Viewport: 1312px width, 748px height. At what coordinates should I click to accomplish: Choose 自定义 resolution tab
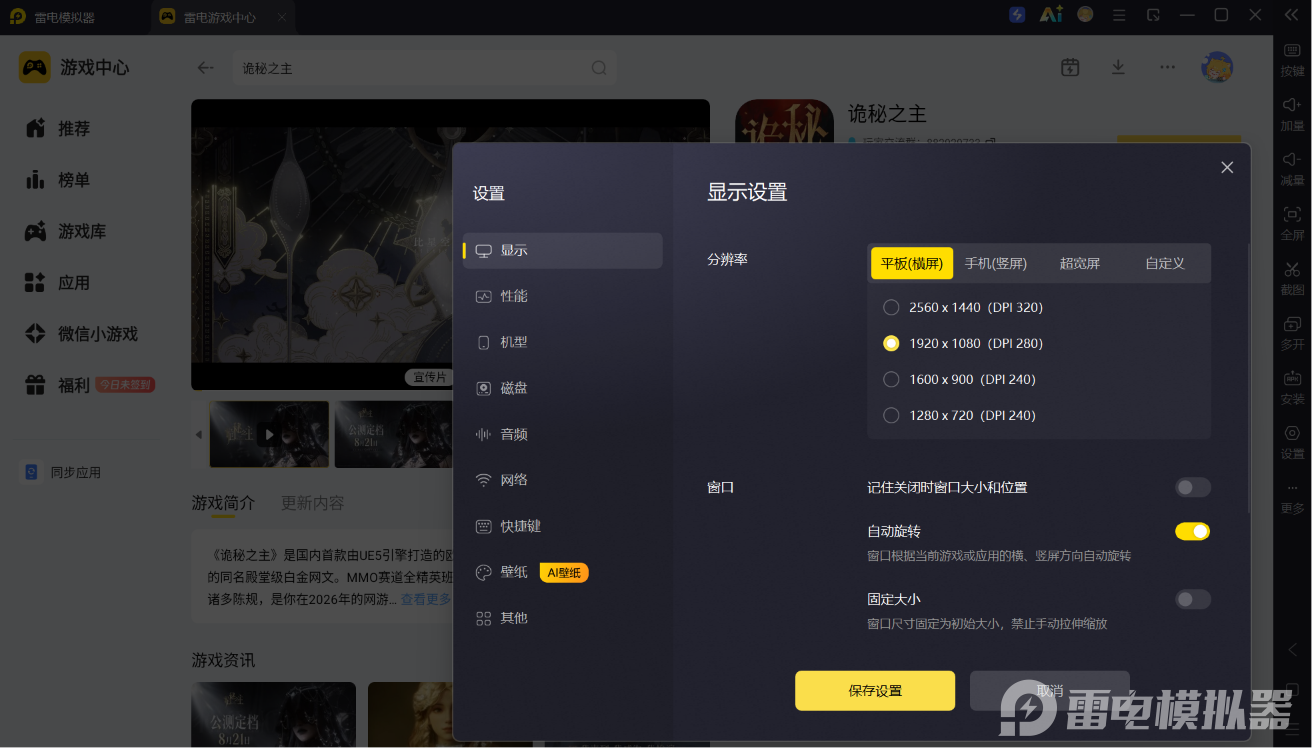1165,263
